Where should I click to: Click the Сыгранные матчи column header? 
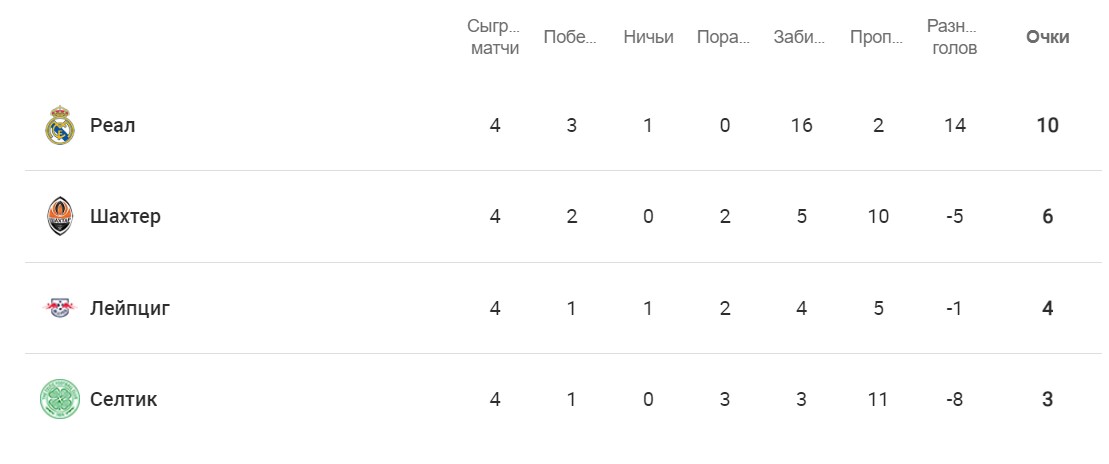(x=495, y=37)
